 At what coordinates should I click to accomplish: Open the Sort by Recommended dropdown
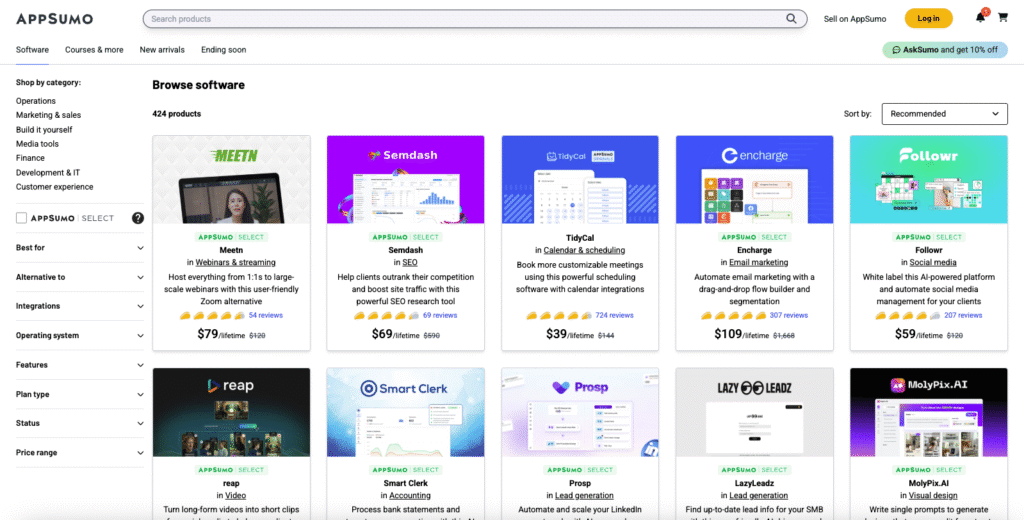point(944,114)
